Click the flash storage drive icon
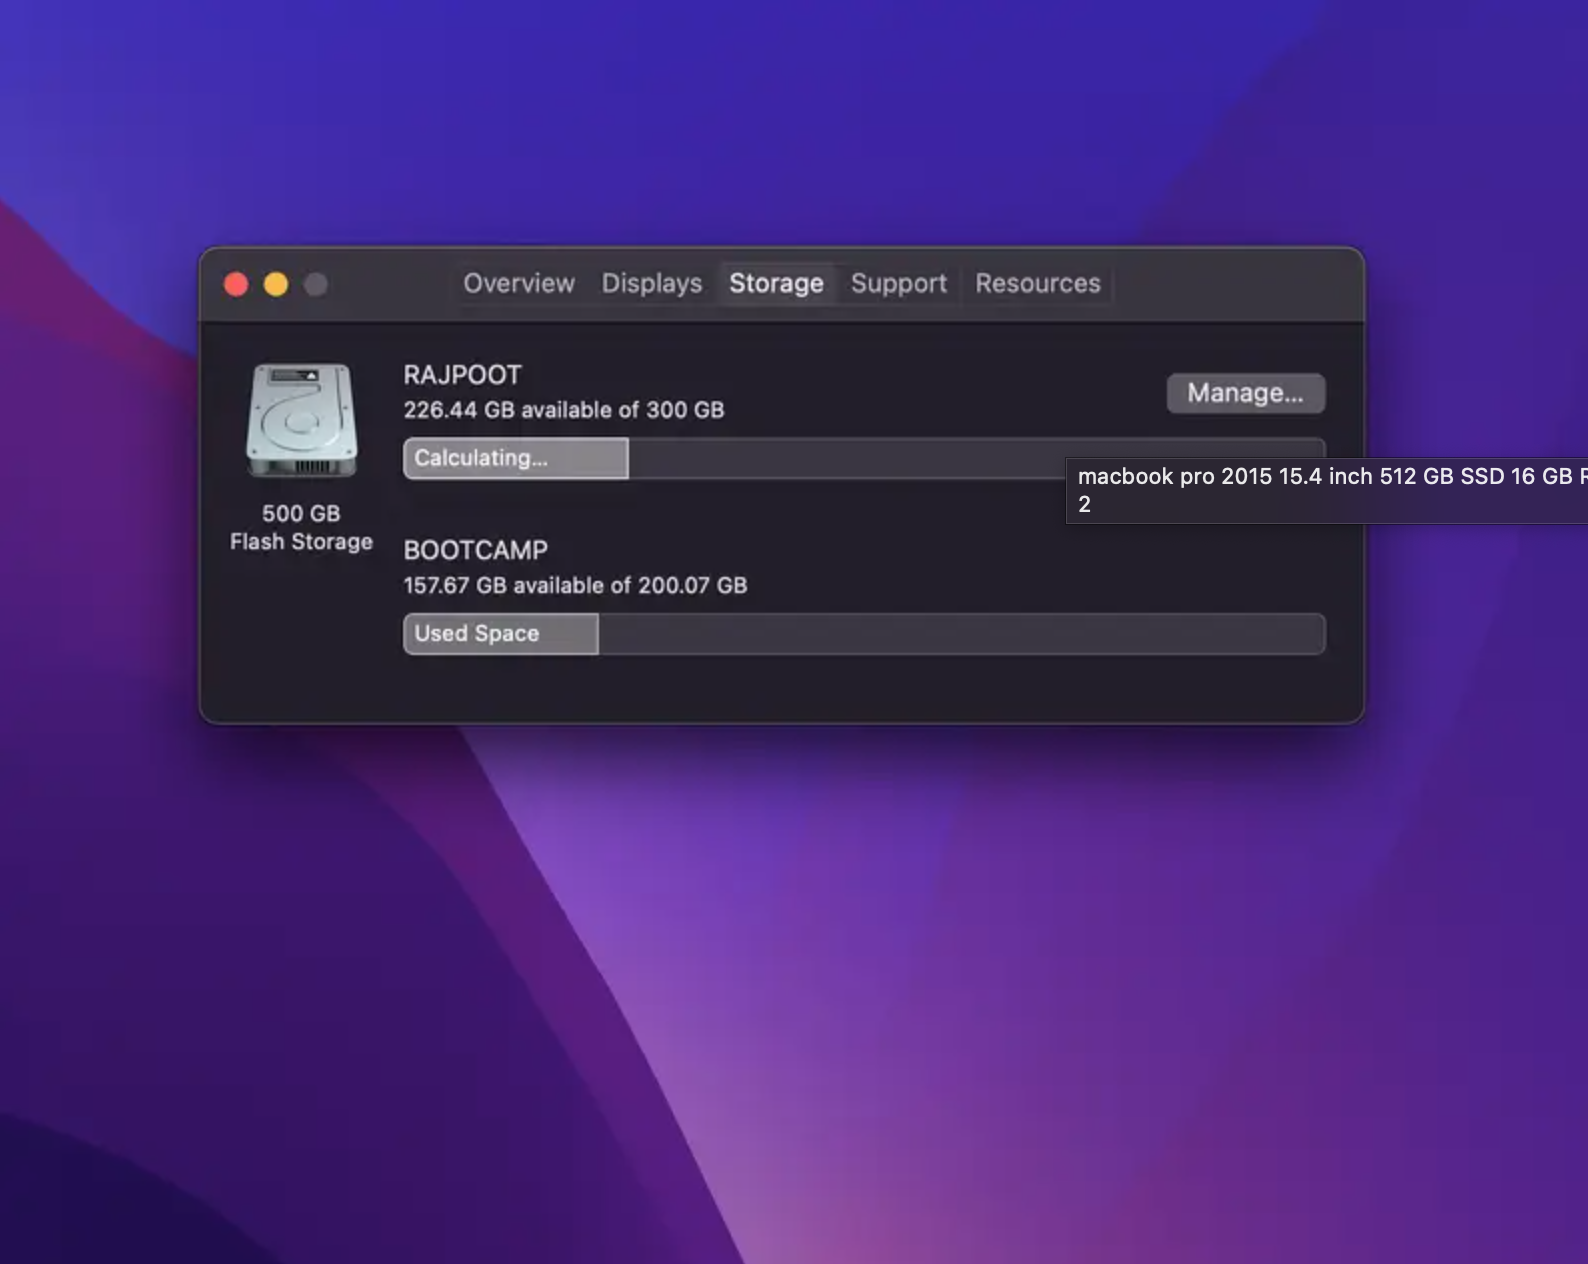 click(301, 420)
